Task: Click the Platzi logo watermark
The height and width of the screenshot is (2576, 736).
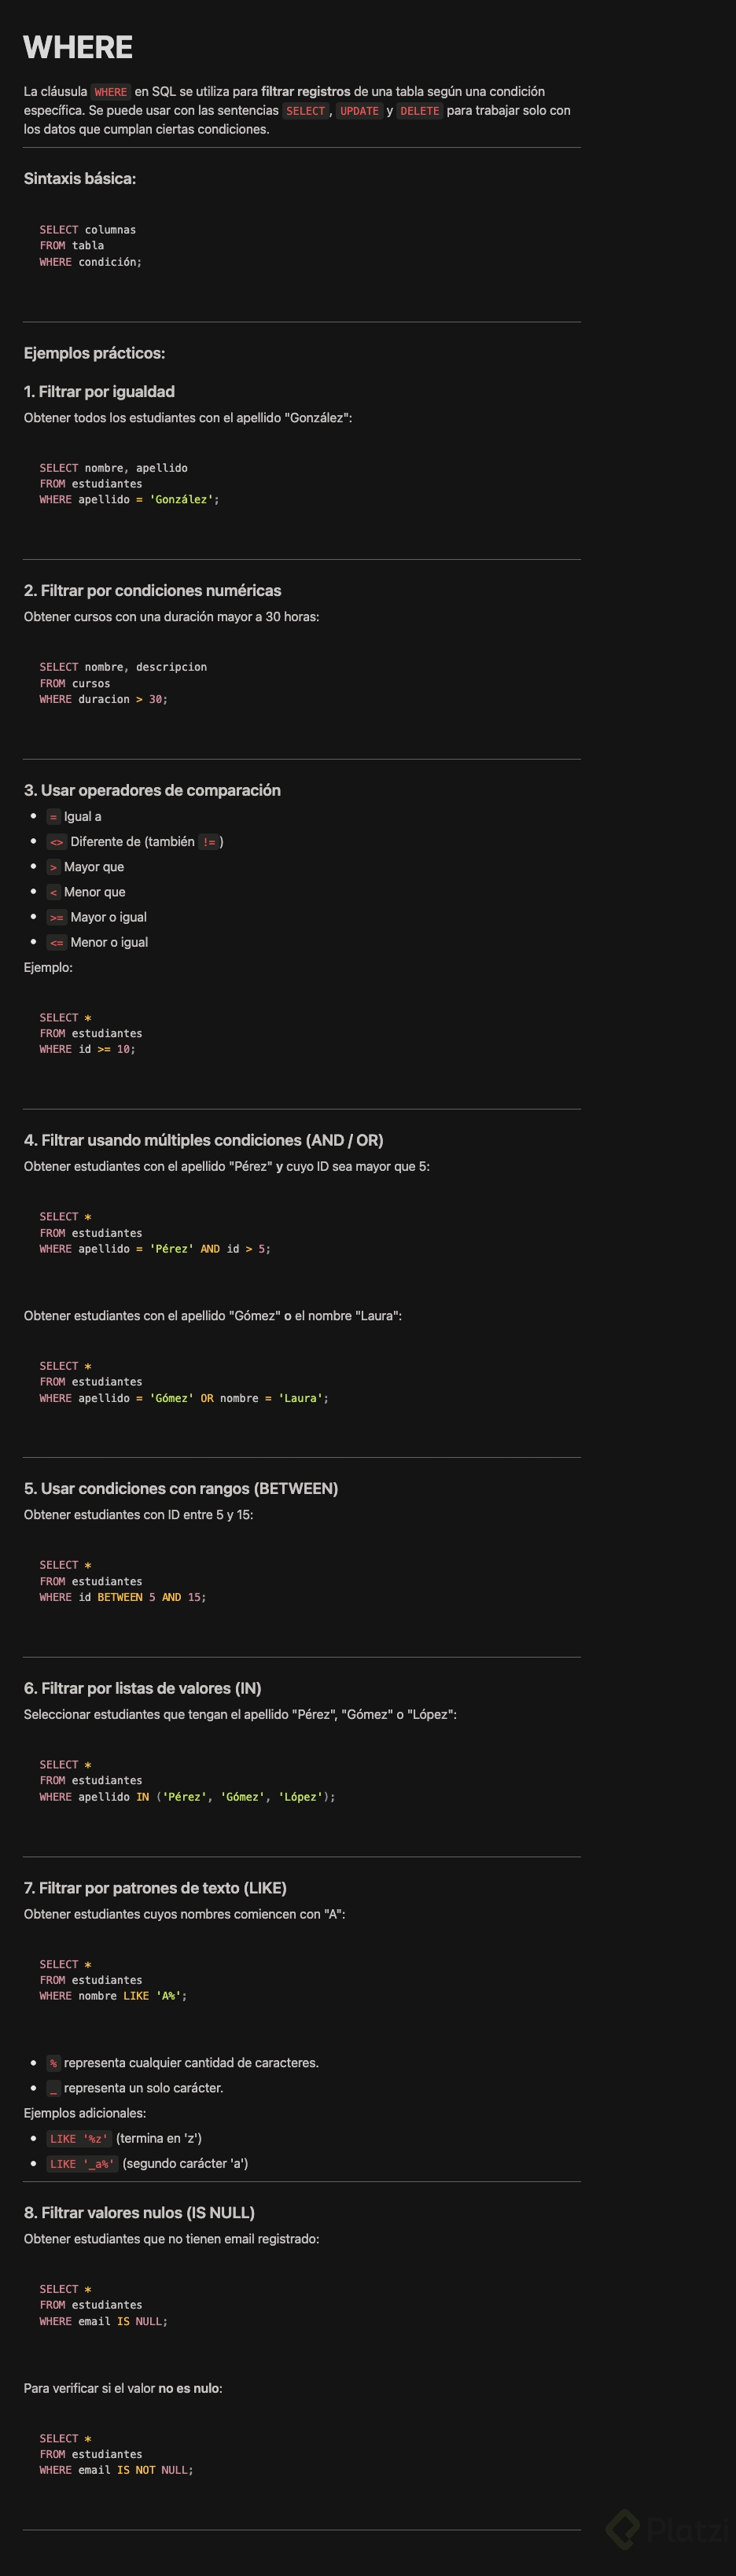Action: 668,2529
